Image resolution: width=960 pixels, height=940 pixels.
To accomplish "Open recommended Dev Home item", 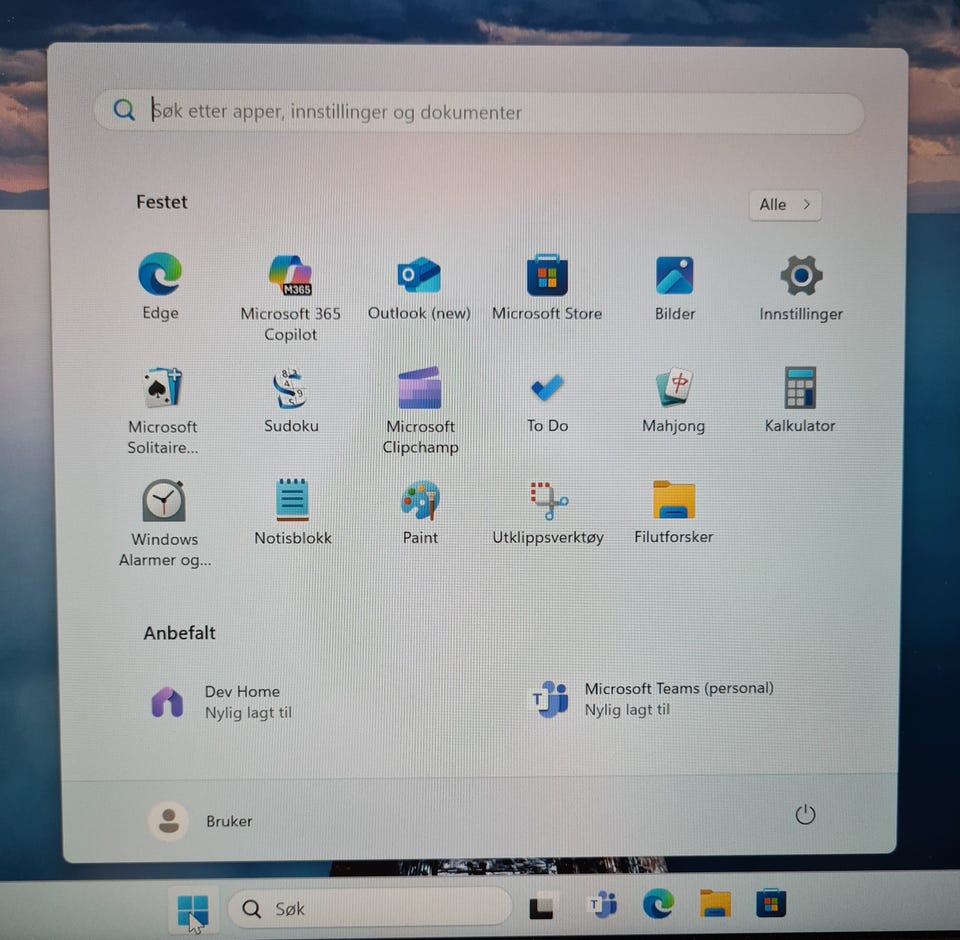I will [x=222, y=702].
